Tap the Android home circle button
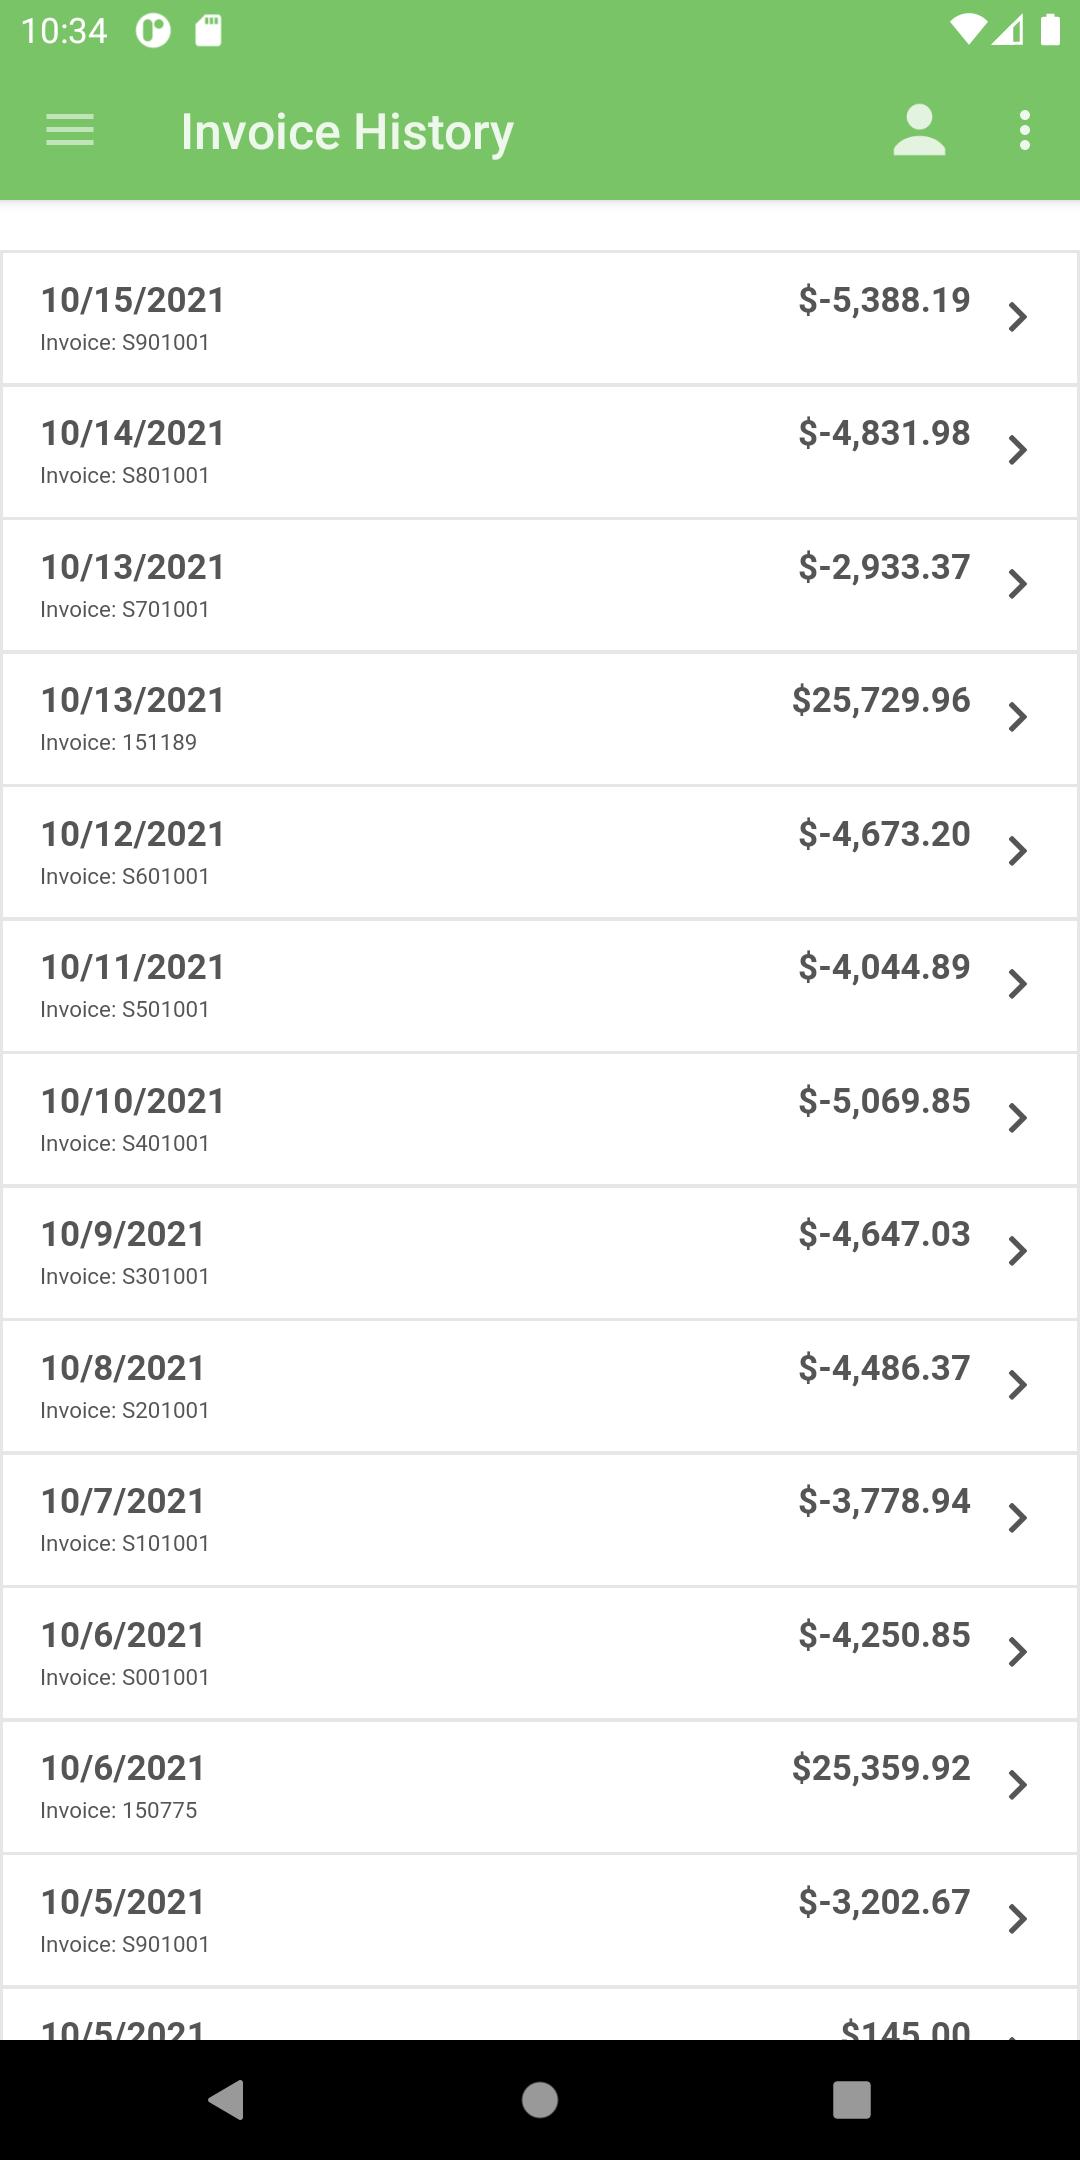The height and width of the screenshot is (2160, 1080). [540, 2099]
